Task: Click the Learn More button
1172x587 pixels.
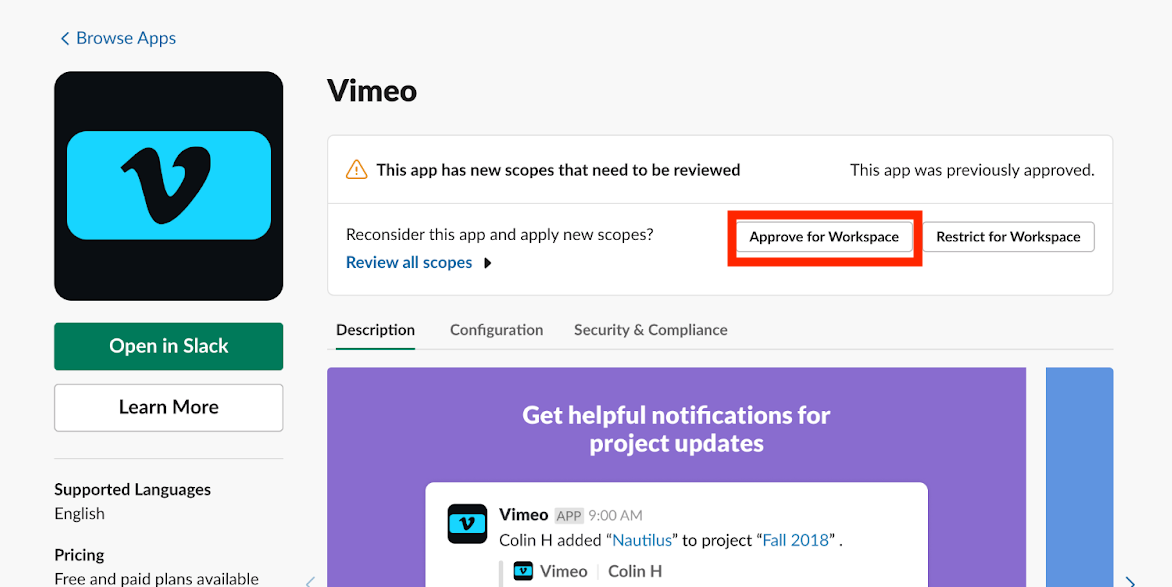Action: pos(168,407)
